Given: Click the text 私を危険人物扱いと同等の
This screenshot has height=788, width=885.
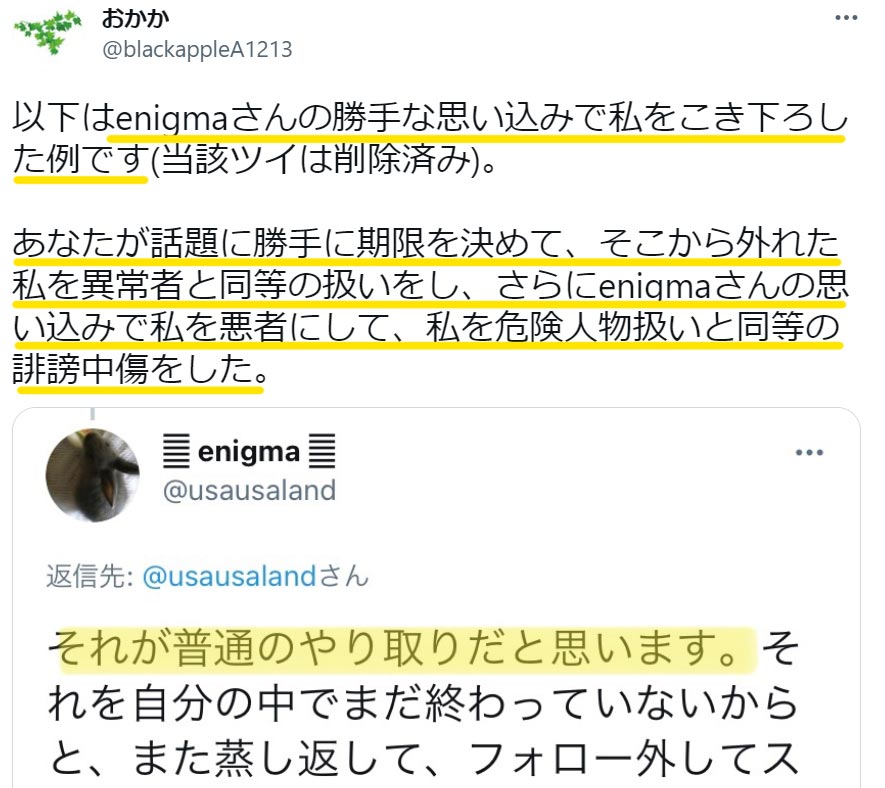Looking at the screenshot, I should pos(633,327).
